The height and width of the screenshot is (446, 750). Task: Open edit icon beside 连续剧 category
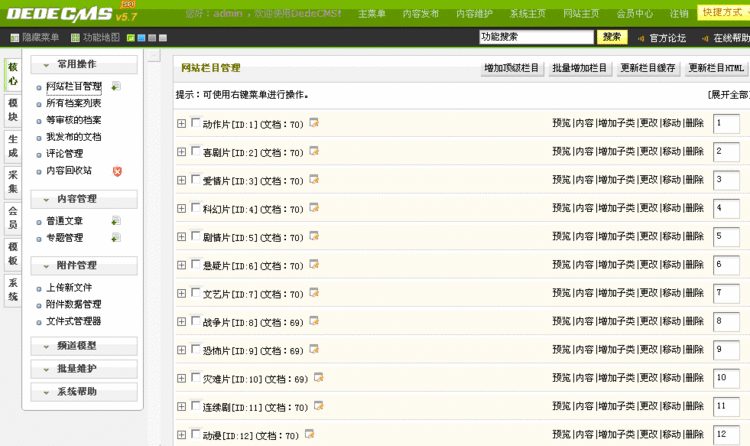click(319, 406)
